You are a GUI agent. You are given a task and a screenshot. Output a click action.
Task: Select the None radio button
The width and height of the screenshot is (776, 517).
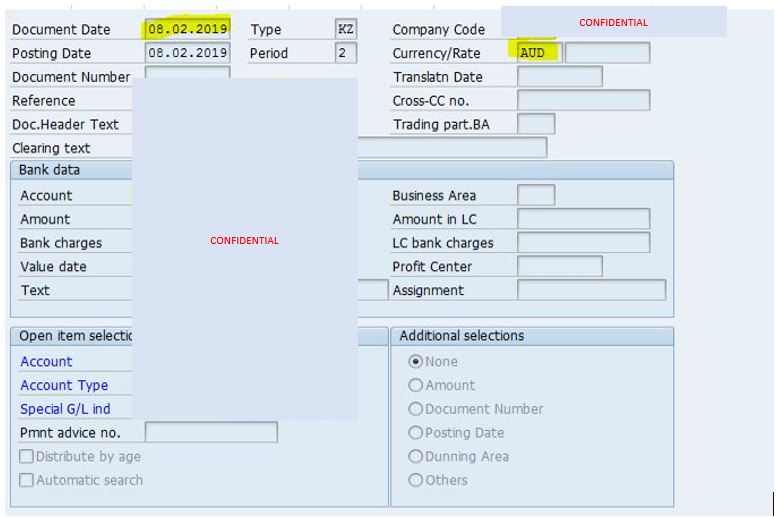click(416, 362)
